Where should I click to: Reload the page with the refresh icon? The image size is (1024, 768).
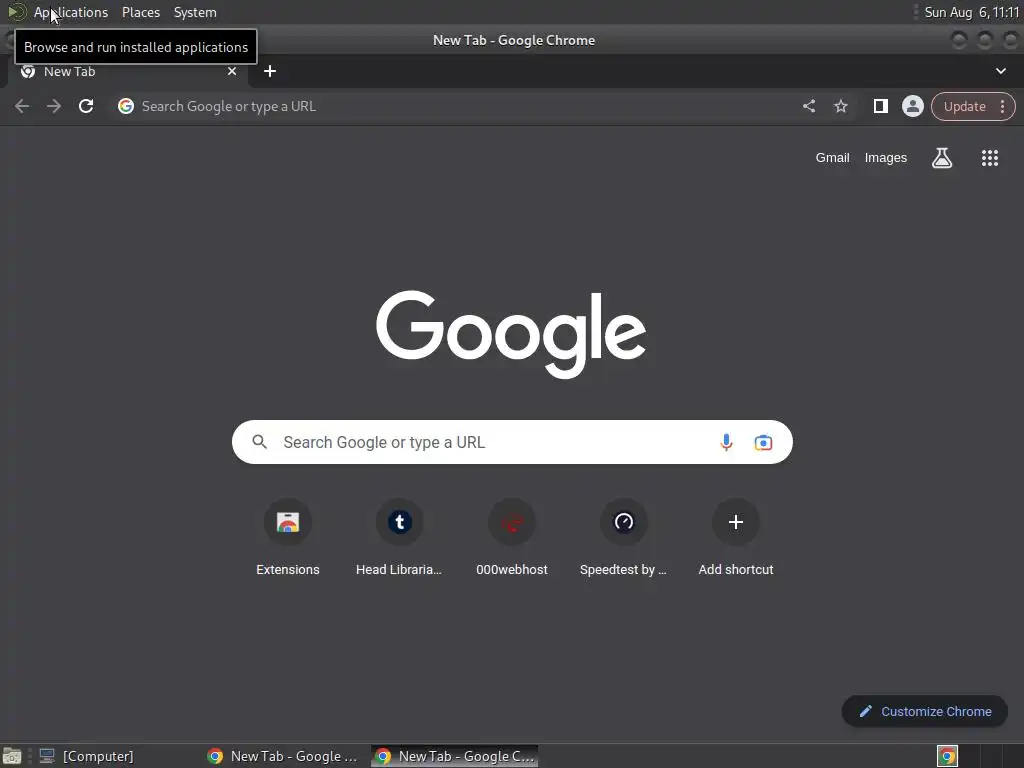click(x=86, y=106)
